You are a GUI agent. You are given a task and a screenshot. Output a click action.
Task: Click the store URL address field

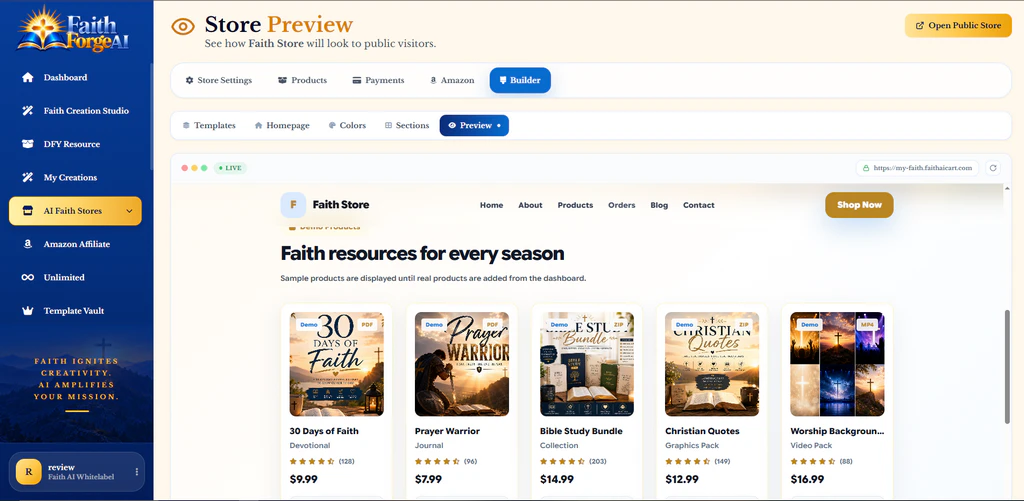pyautogui.click(x=918, y=168)
